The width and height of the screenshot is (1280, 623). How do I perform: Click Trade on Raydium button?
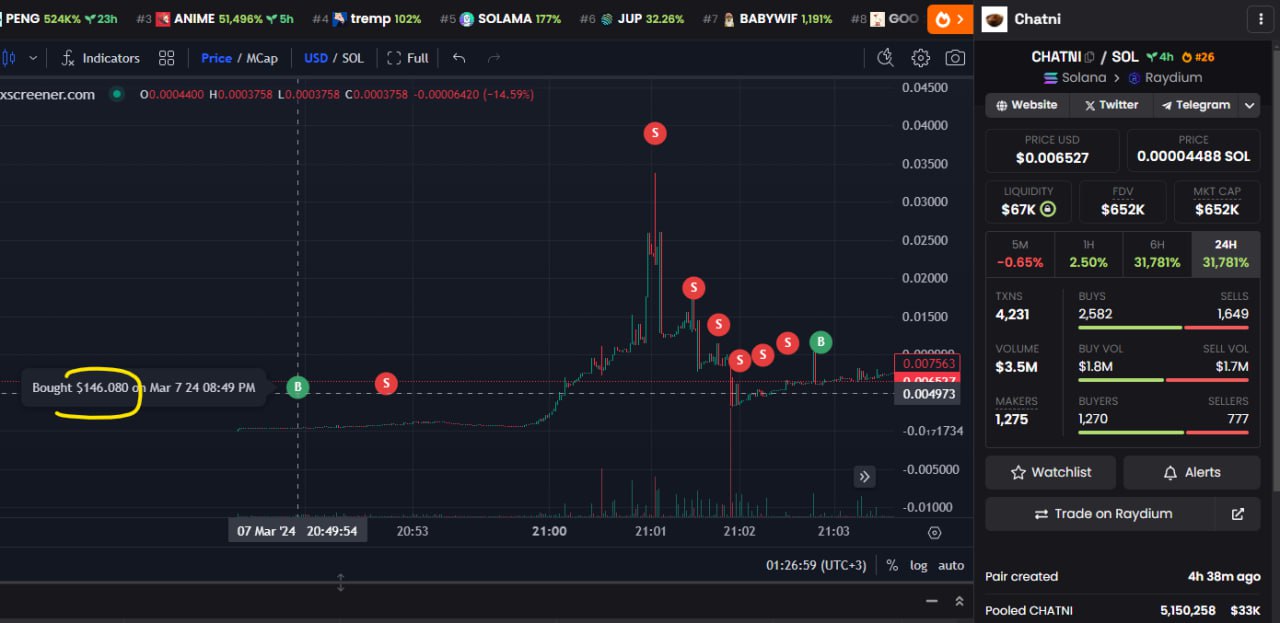1103,514
